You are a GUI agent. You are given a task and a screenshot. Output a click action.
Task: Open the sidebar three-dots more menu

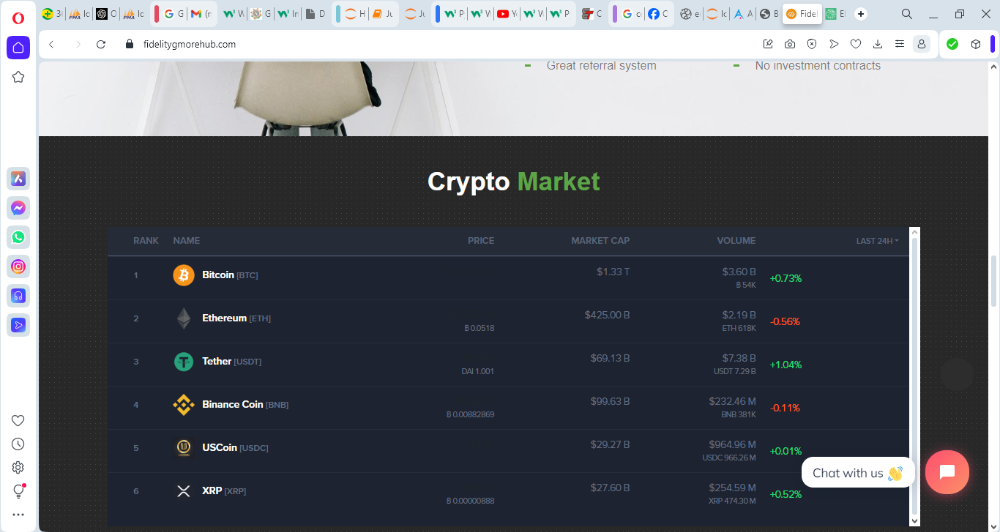point(18,514)
